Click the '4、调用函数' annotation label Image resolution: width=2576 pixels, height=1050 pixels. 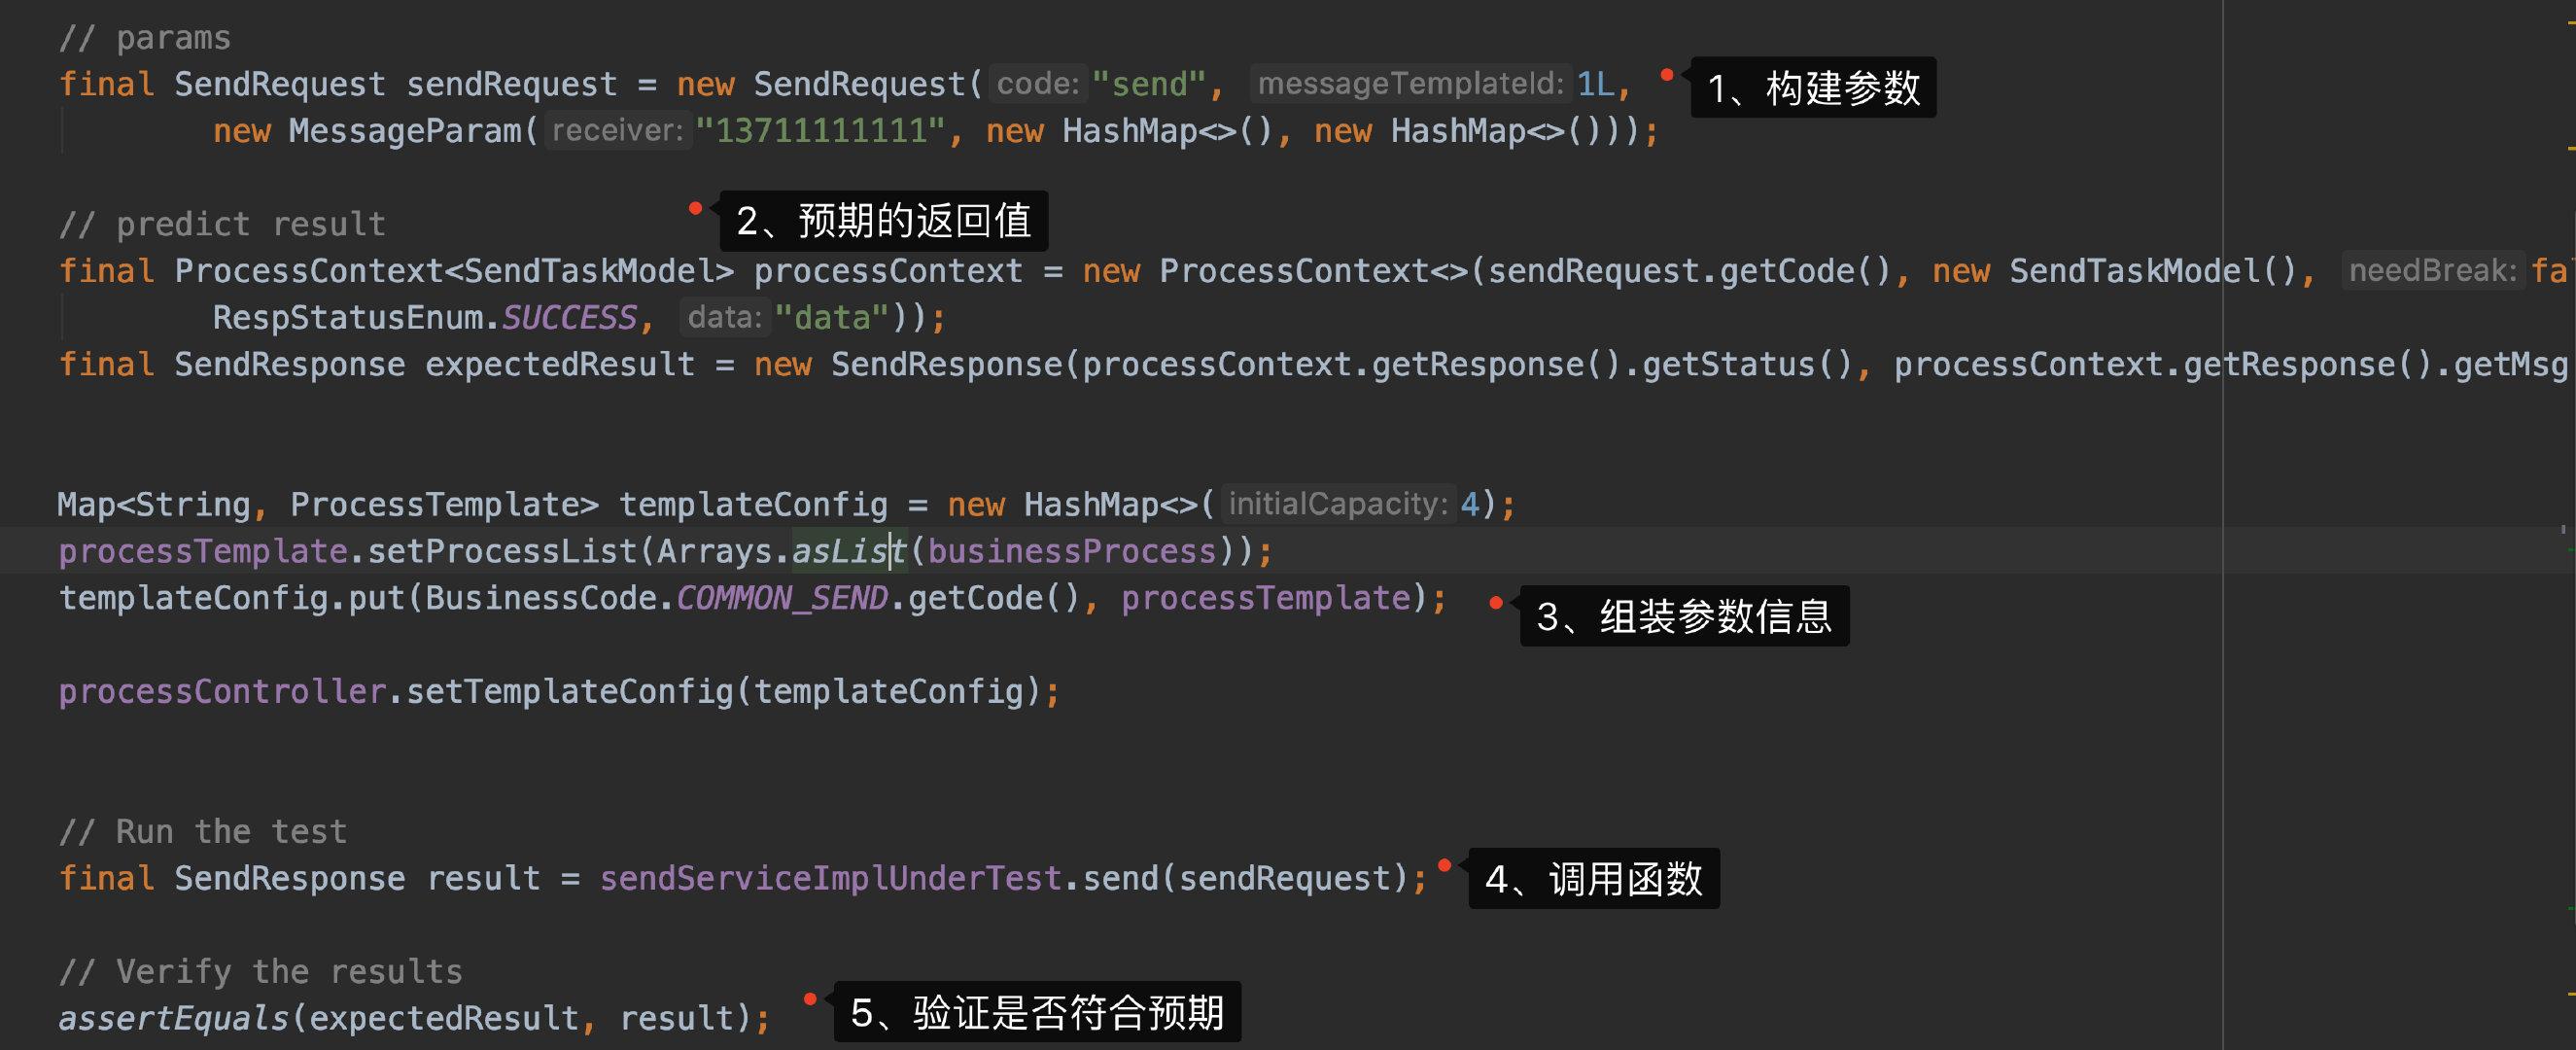1593,879
